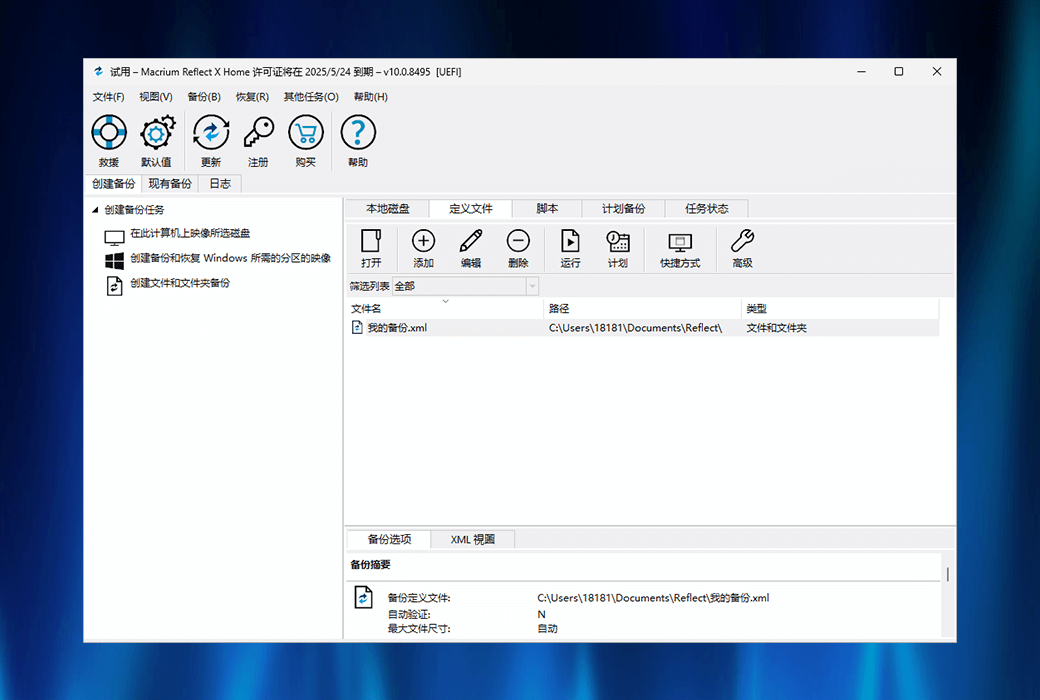Select the 编辑 pencil icon

click(471, 241)
